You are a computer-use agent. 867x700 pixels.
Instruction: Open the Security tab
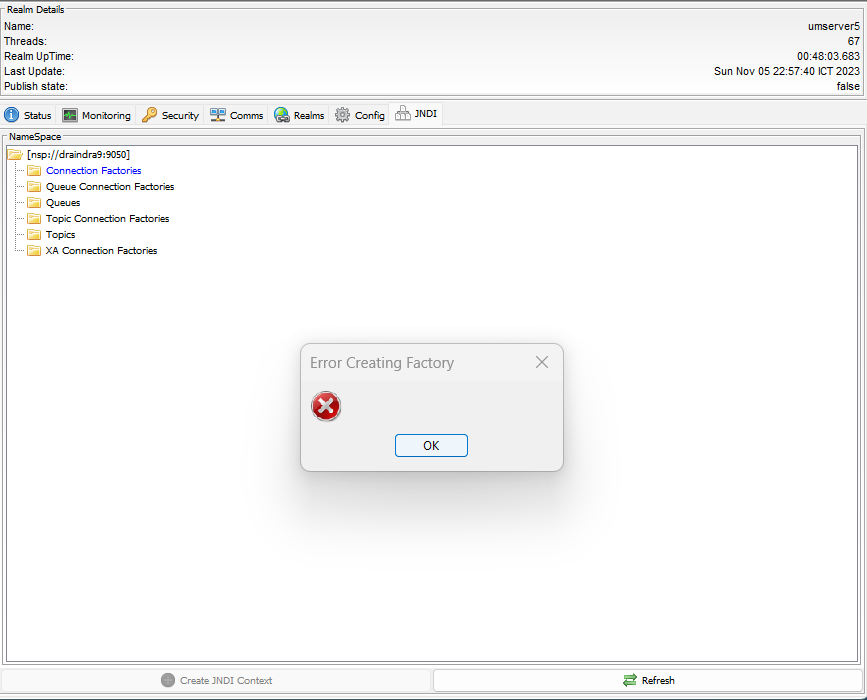170,115
